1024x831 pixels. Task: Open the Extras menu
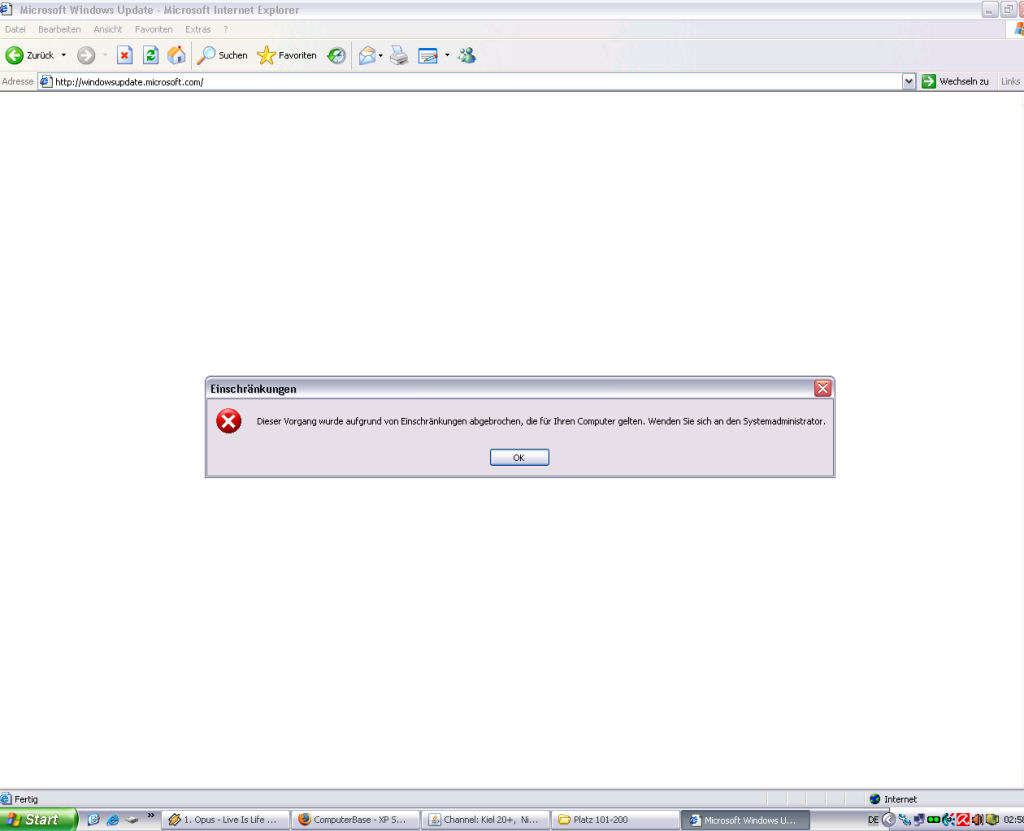pos(198,29)
